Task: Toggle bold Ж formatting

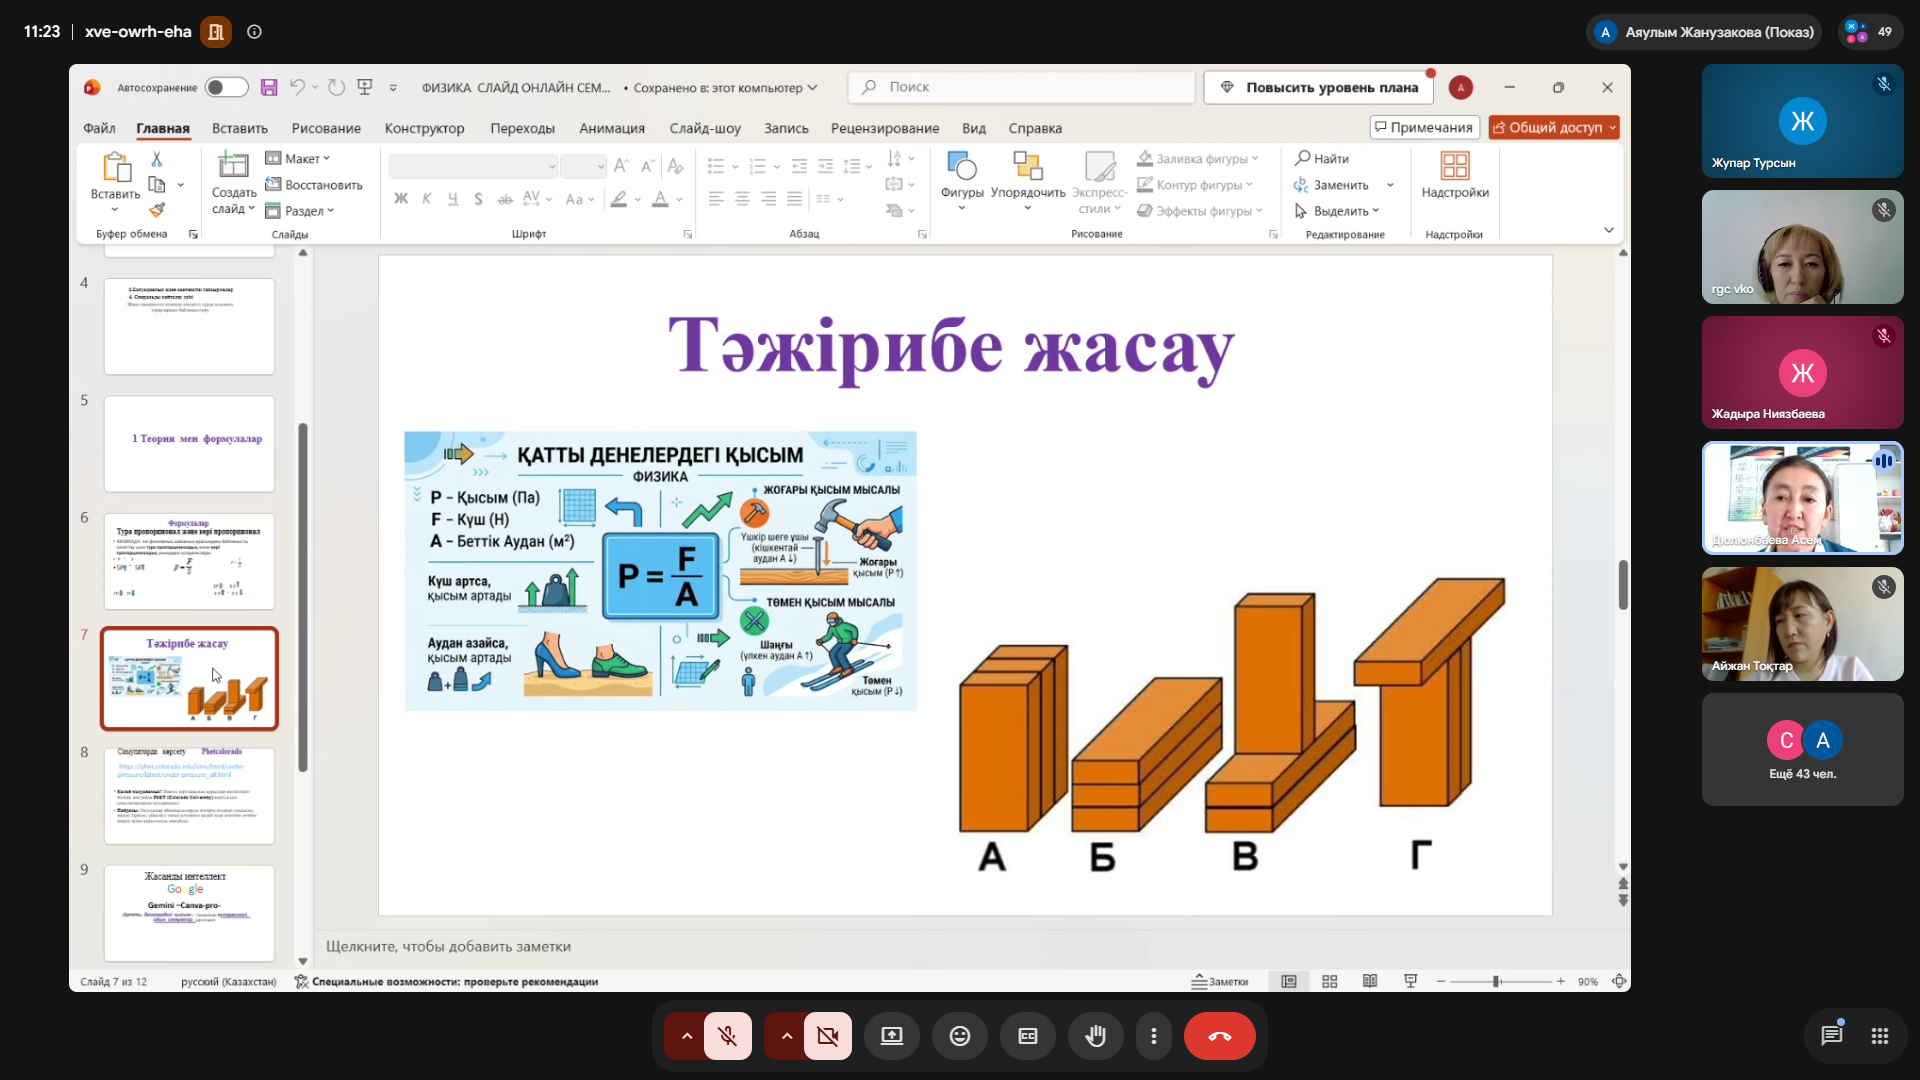Action: tap(401, 199)
